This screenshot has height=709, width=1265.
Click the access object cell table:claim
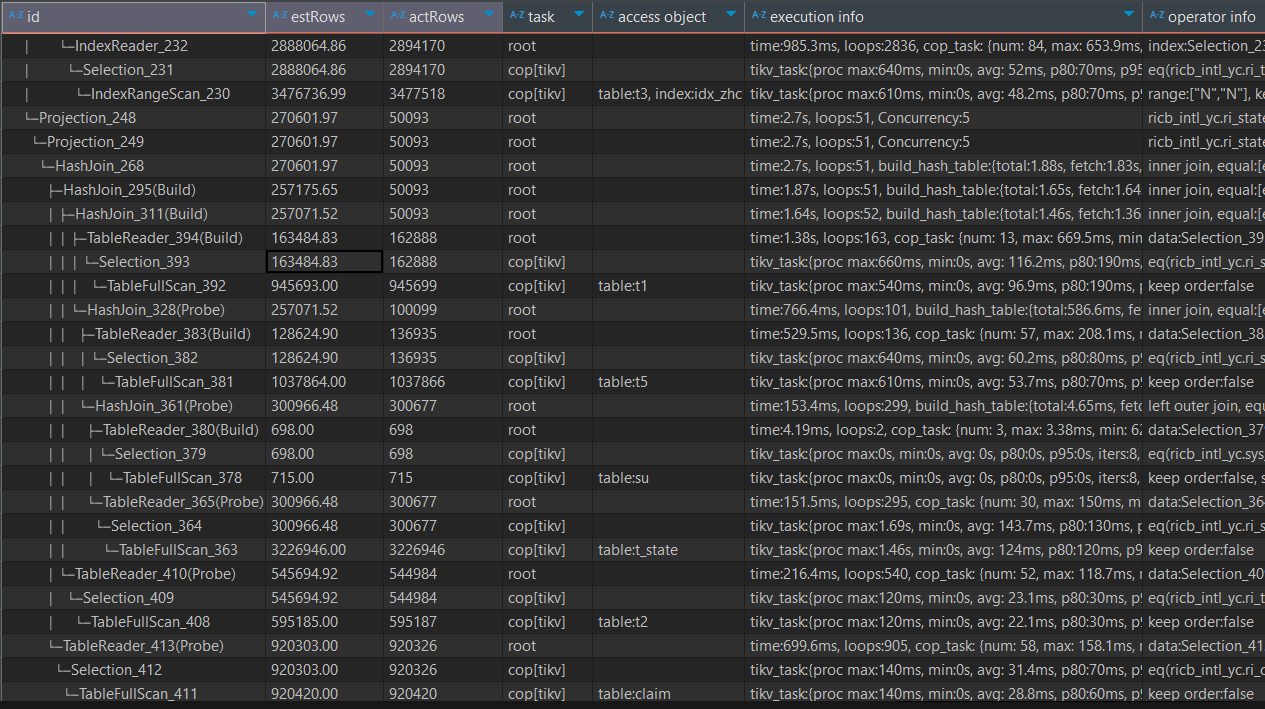(668, 694)
